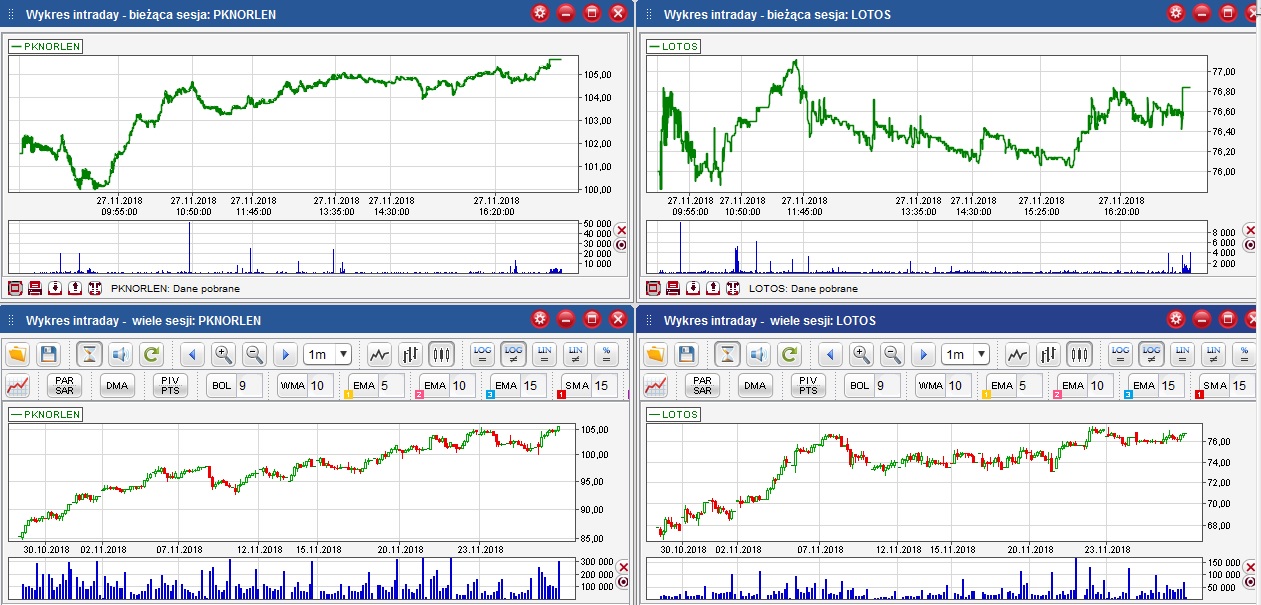
Task: Click the open folder icon in PKNORLEN toolbar
Action: [x=18, y=354]
